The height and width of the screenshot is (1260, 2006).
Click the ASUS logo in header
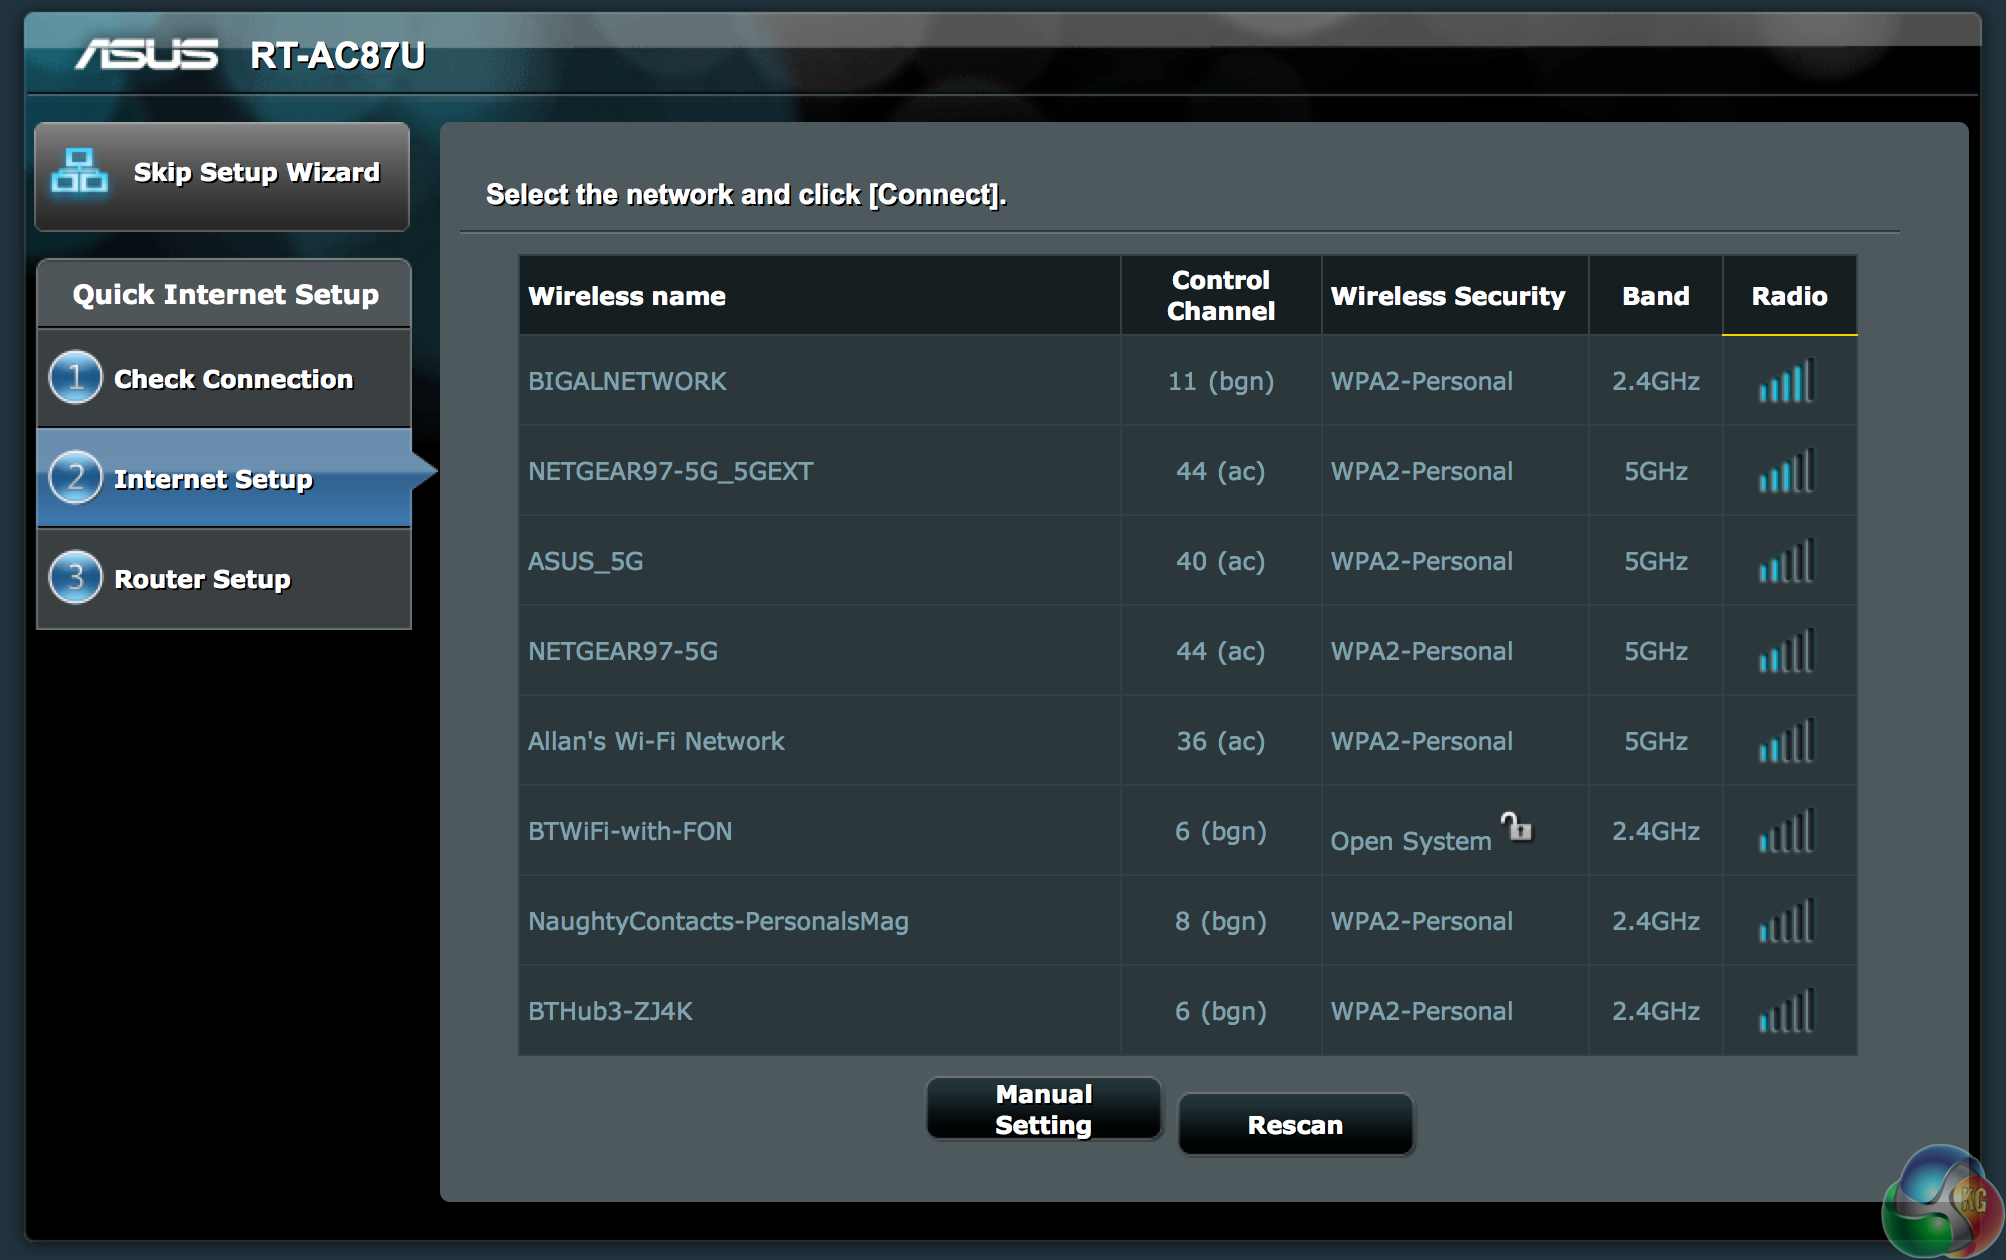pyautogui.click(x=147, y=54)
